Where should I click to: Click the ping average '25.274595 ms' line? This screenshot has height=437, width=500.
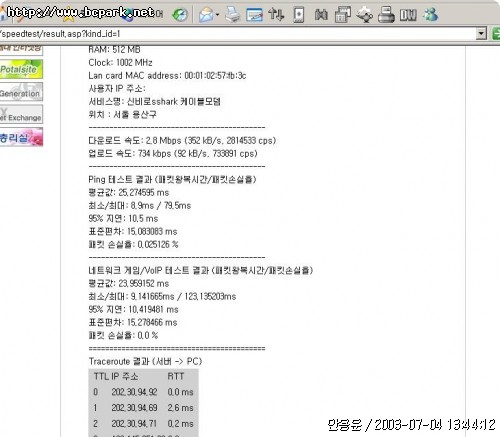click(129, 193)
